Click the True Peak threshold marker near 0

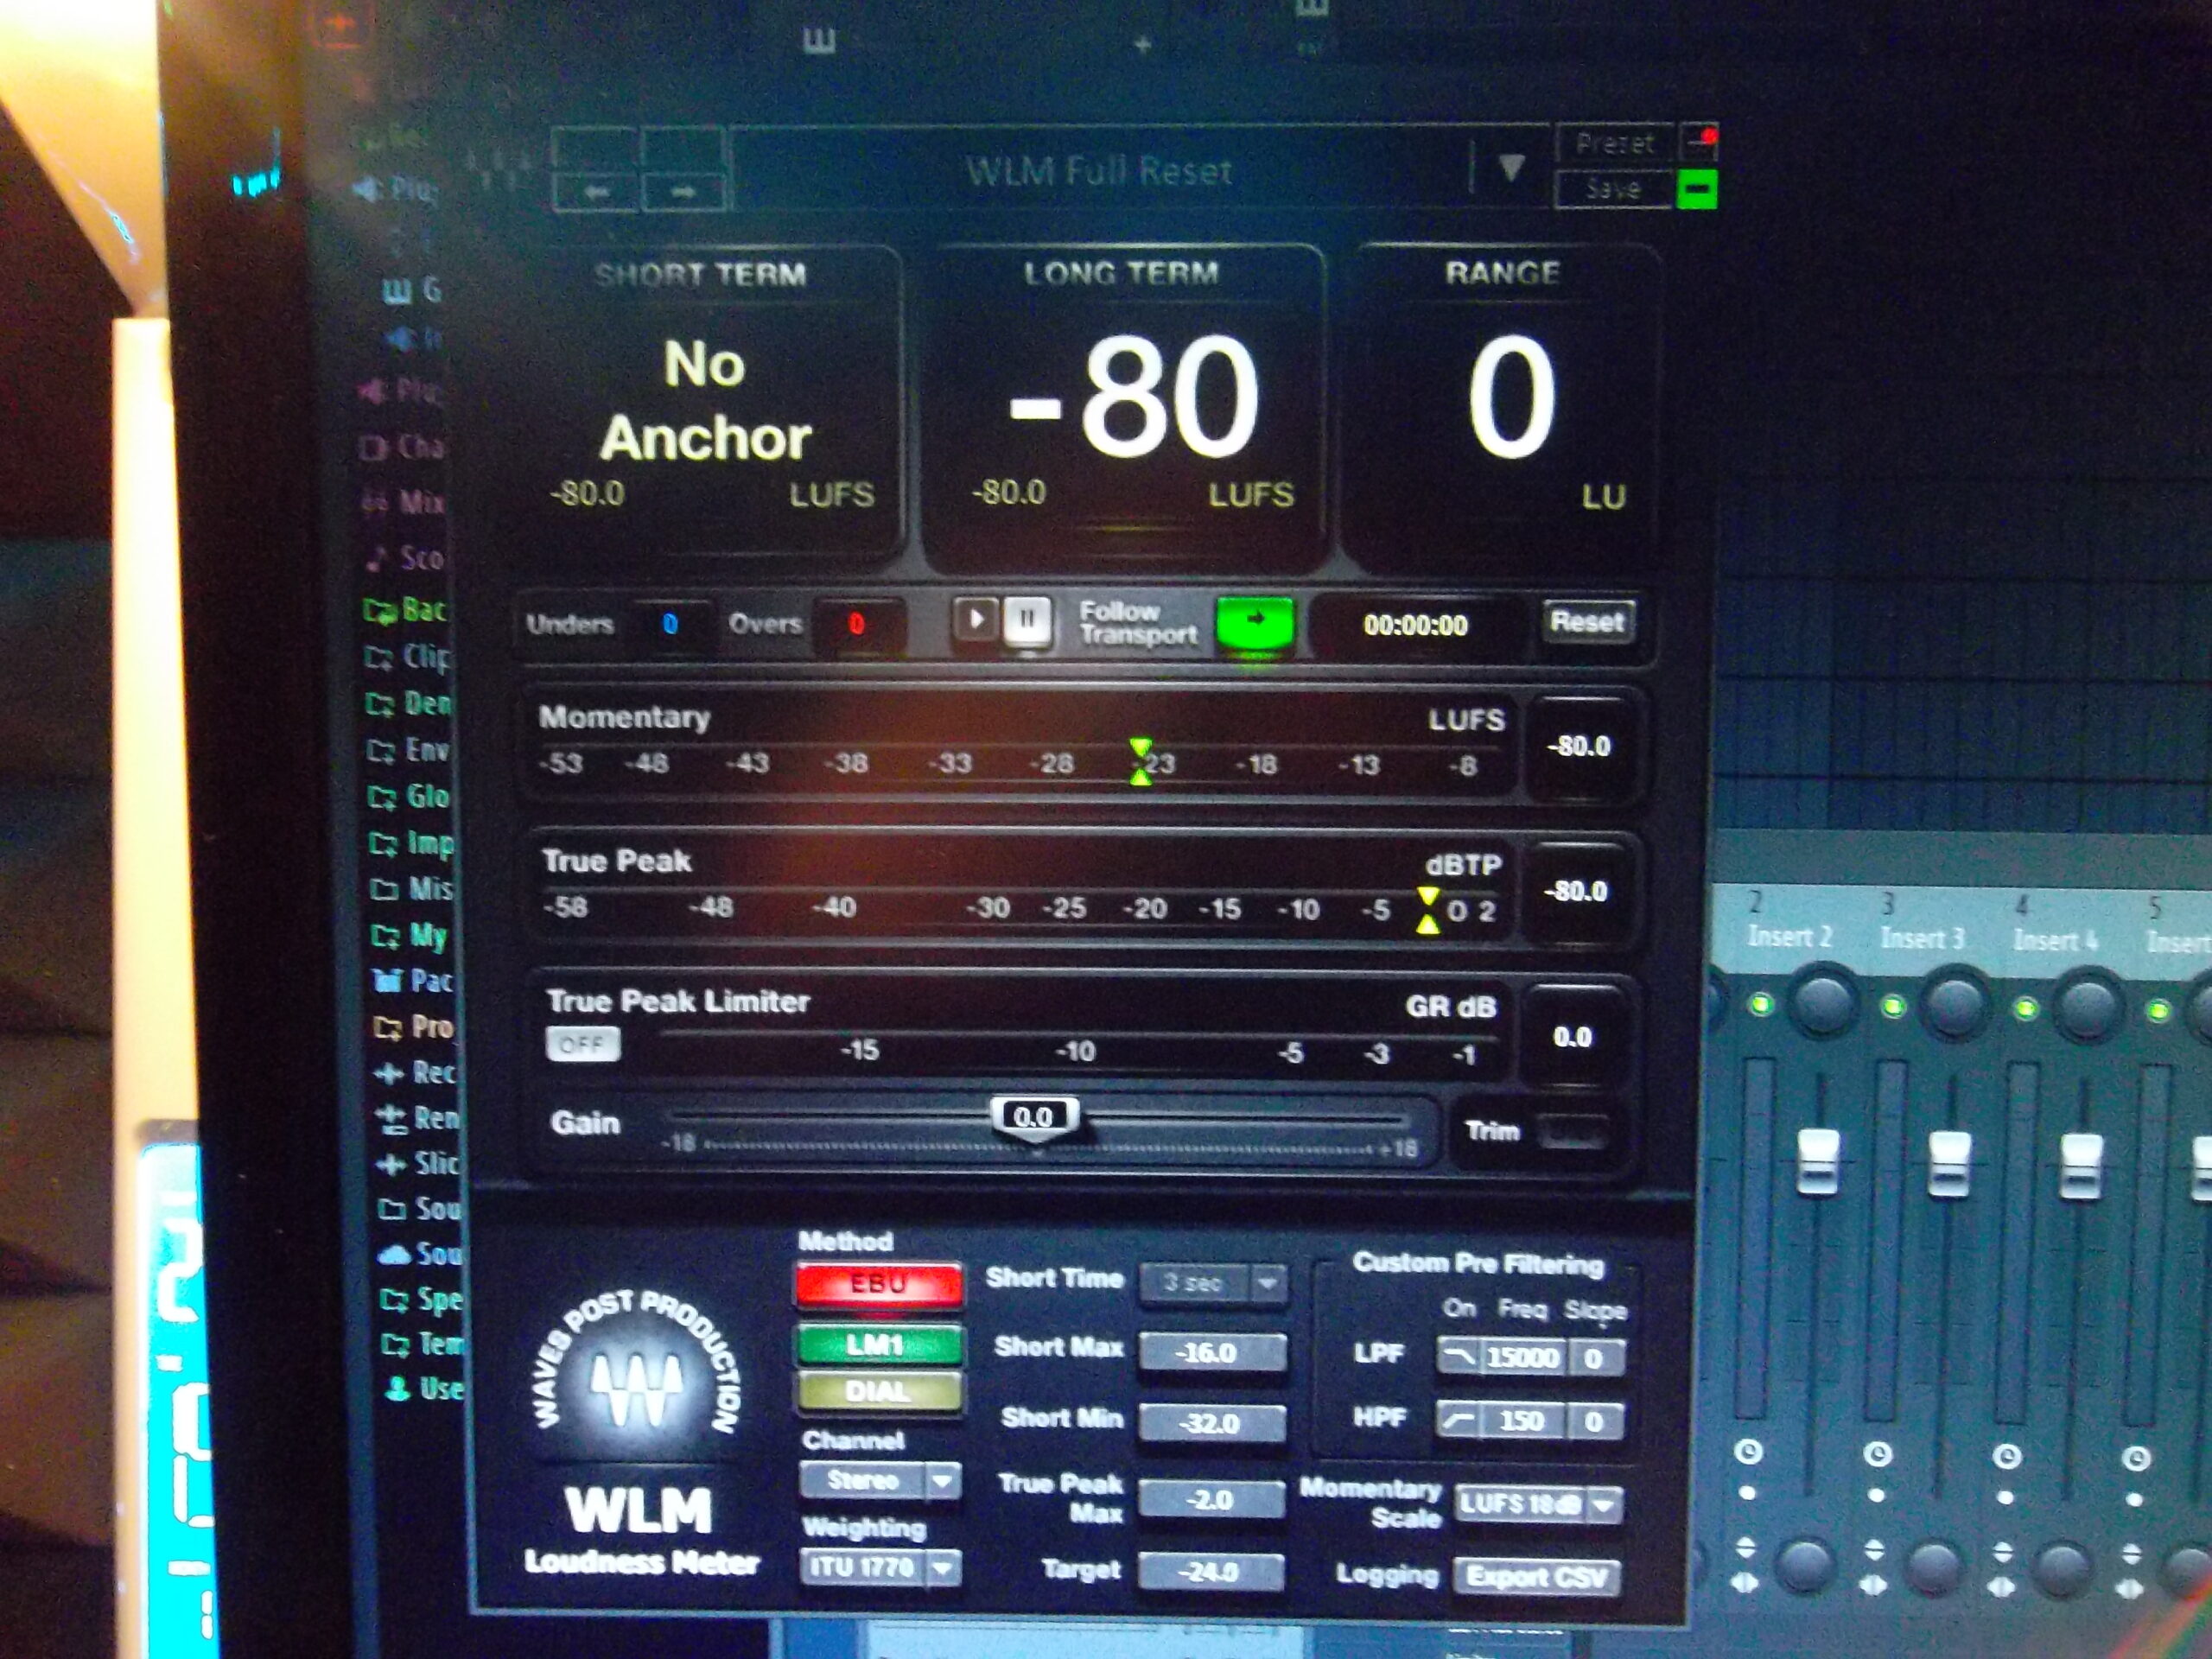[x=1429, y=910]
